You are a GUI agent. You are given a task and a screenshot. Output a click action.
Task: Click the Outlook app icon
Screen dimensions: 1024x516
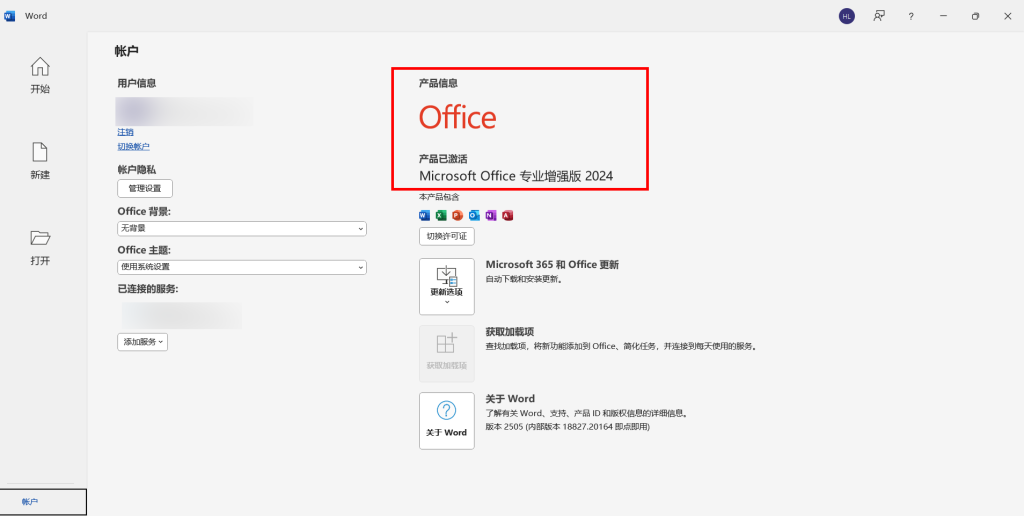(474, 216)
